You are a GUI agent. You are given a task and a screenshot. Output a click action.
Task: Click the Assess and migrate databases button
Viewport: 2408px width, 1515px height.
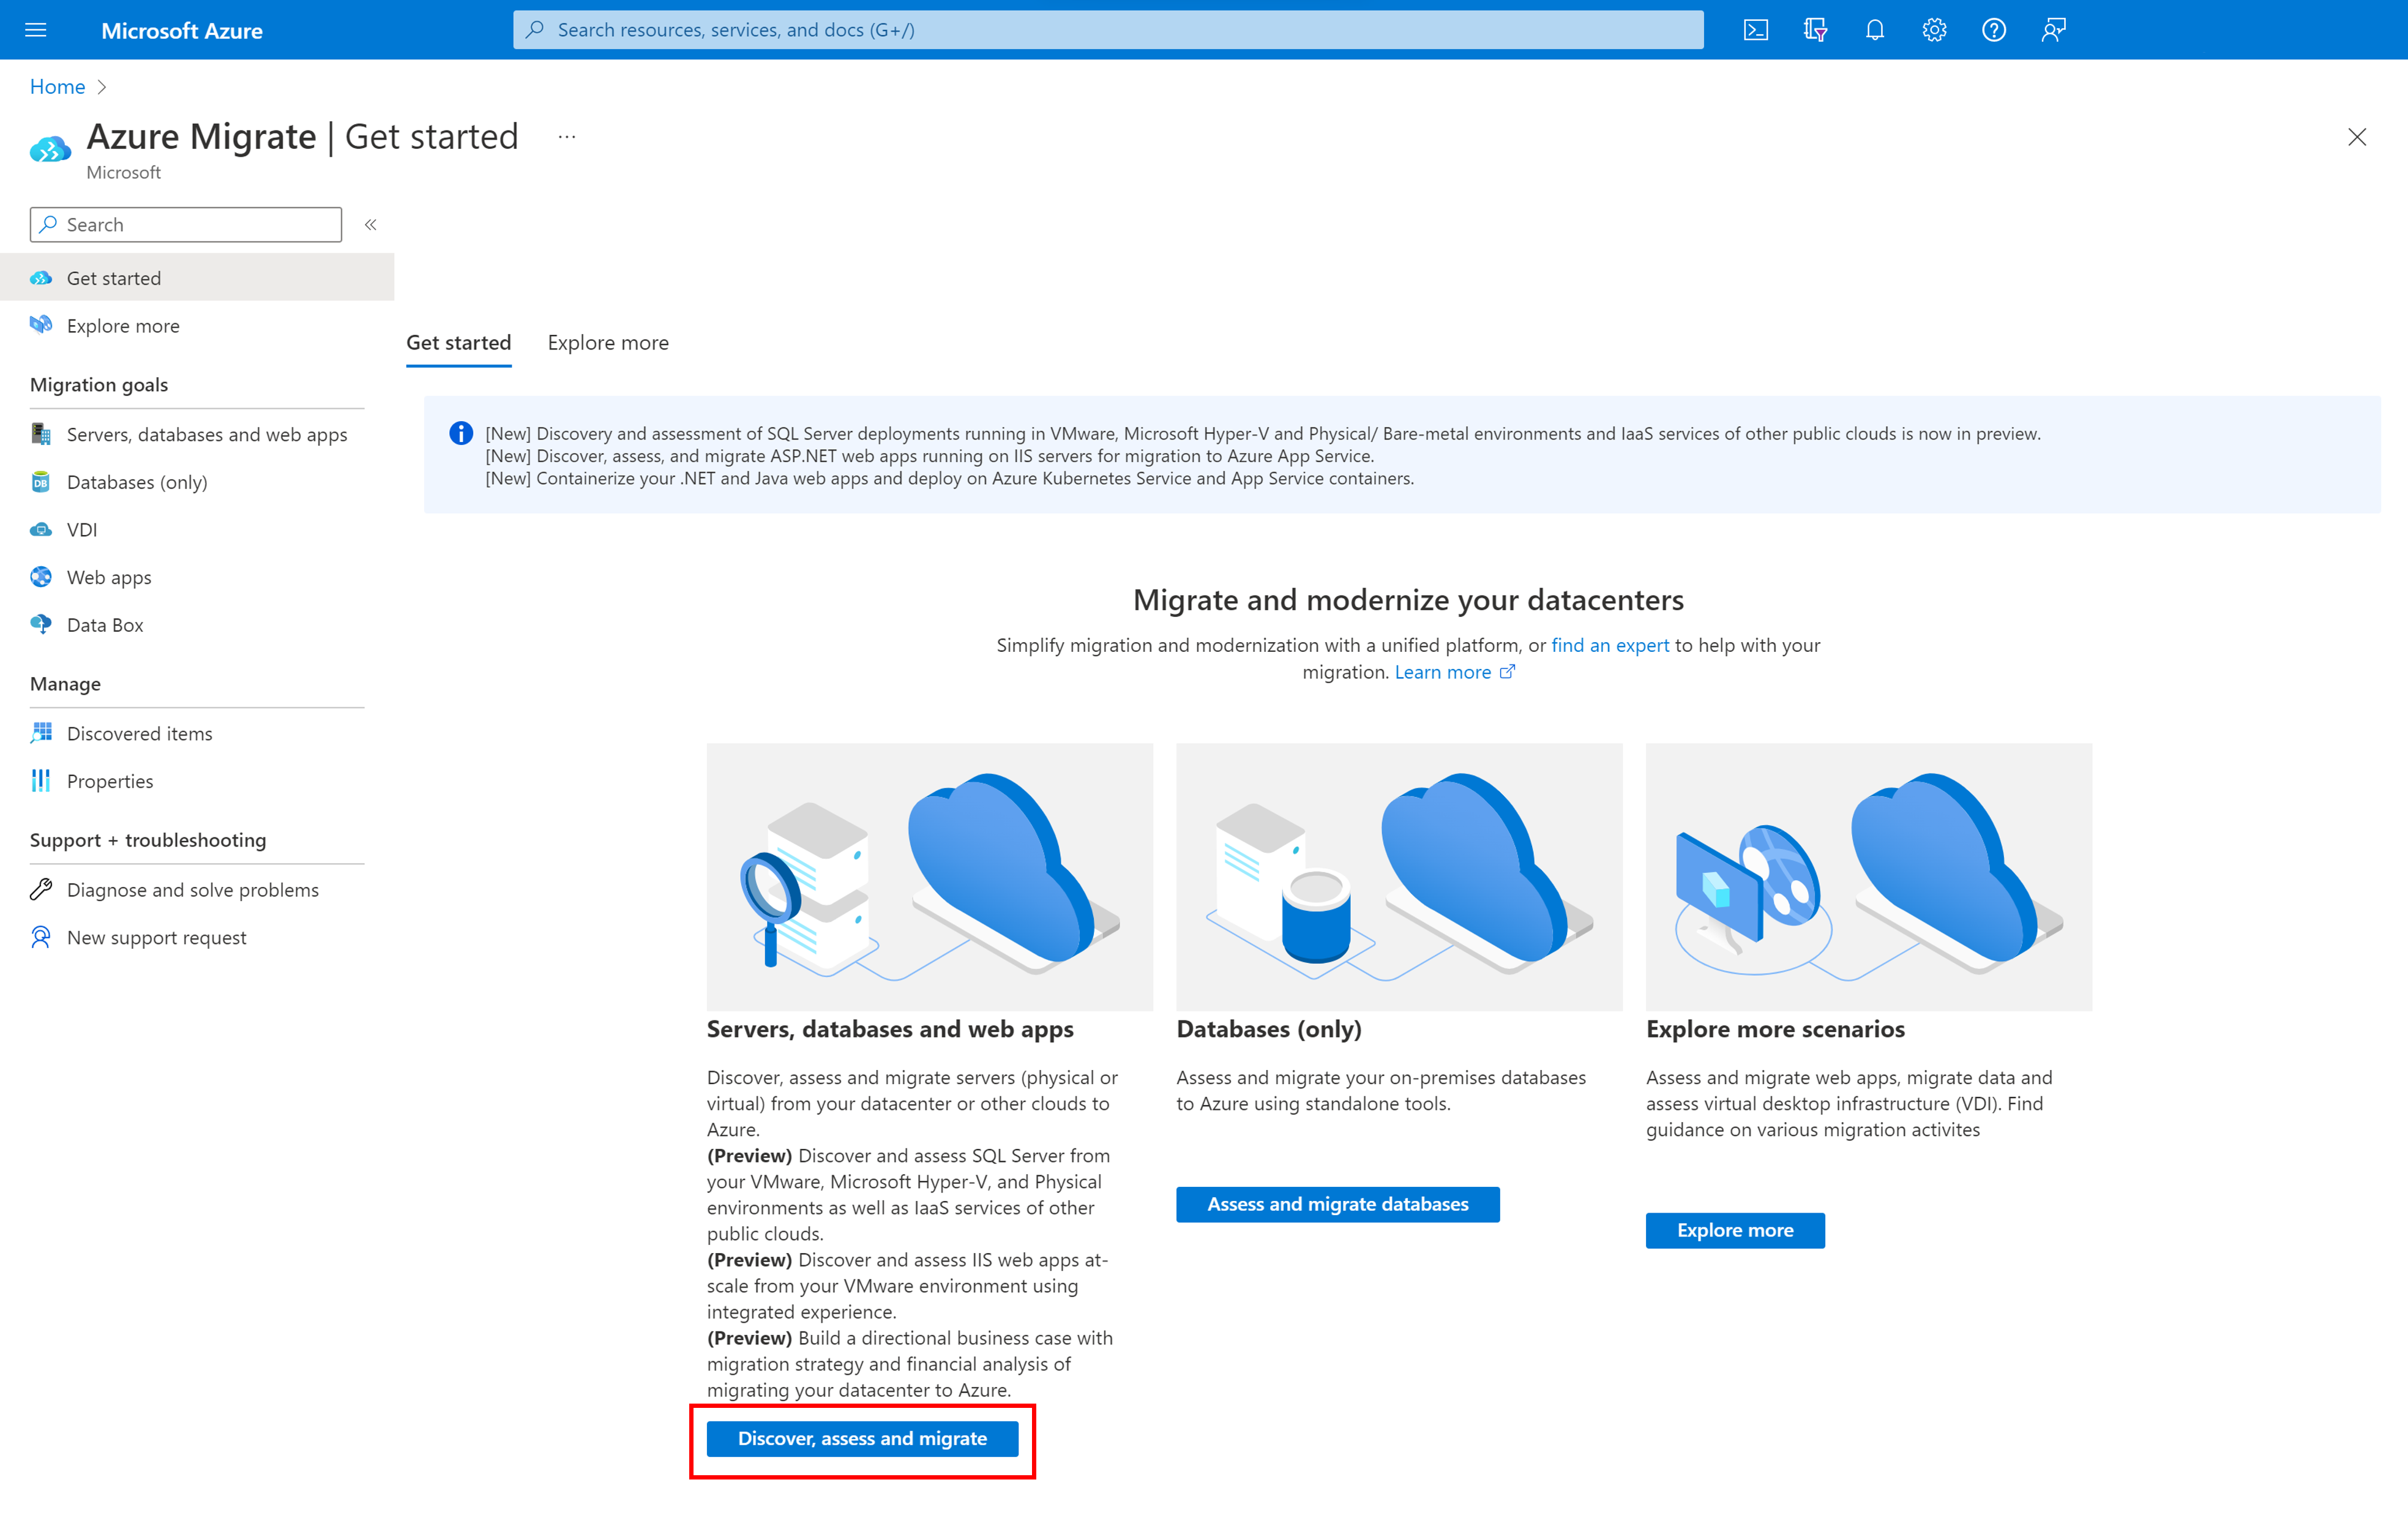coord(1337,1203)
